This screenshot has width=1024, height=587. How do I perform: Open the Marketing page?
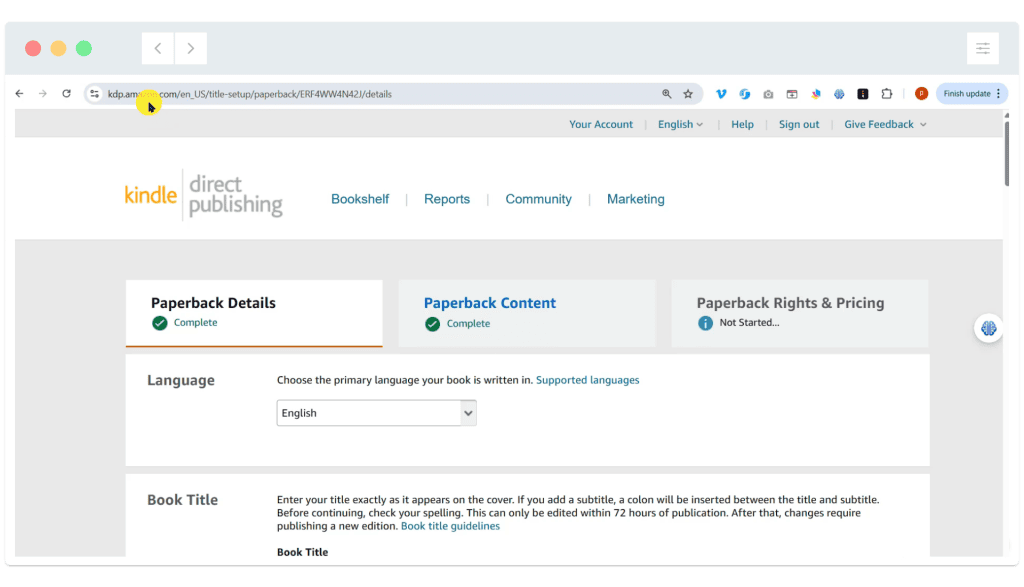[x=635, y=199]
